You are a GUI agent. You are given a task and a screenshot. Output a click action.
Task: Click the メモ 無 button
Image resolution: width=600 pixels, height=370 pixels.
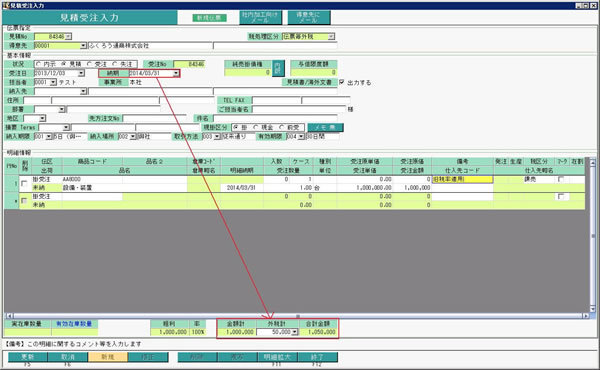325,127
